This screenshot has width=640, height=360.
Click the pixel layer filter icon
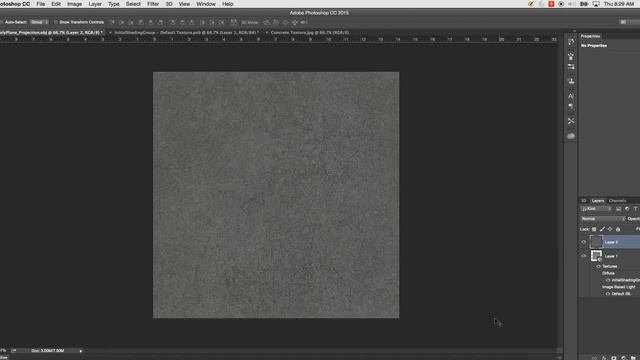click(618, 209)
